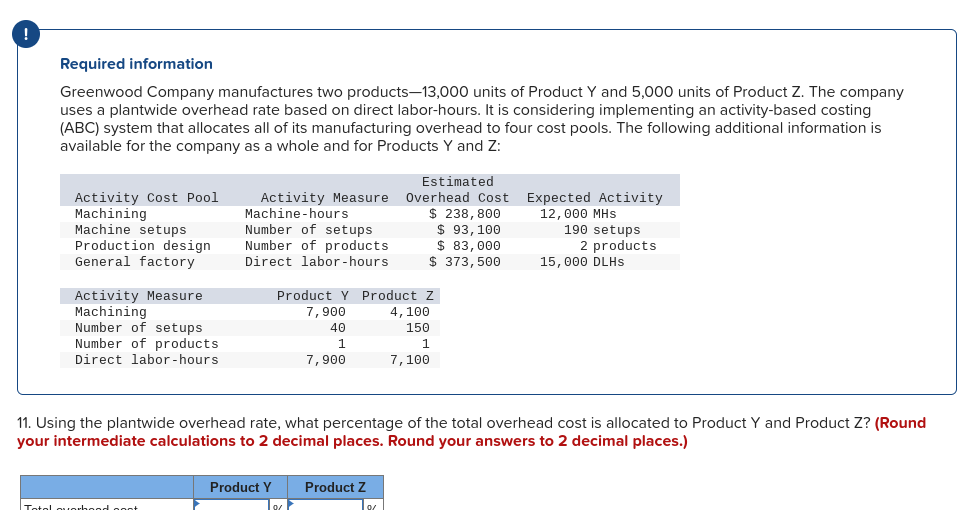Viewport: 961px width, 510px height.
Task: Click the Product Z answer column header
Action: (x=335, y=487)
